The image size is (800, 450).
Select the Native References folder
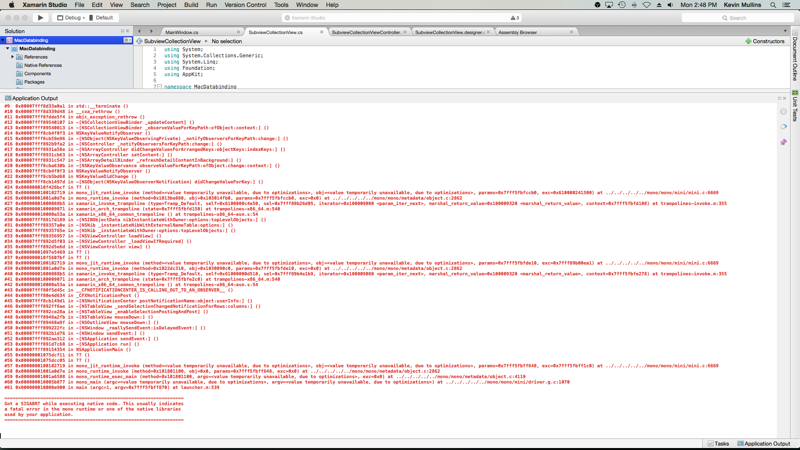[x=43, y=65]
